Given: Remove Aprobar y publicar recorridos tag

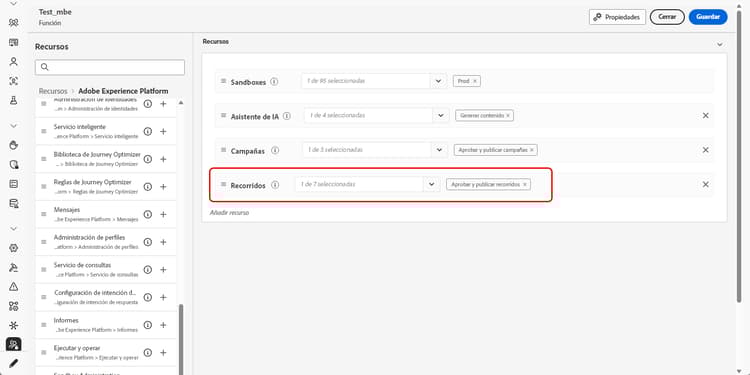Looking at the screenshot, I should 525,185.
